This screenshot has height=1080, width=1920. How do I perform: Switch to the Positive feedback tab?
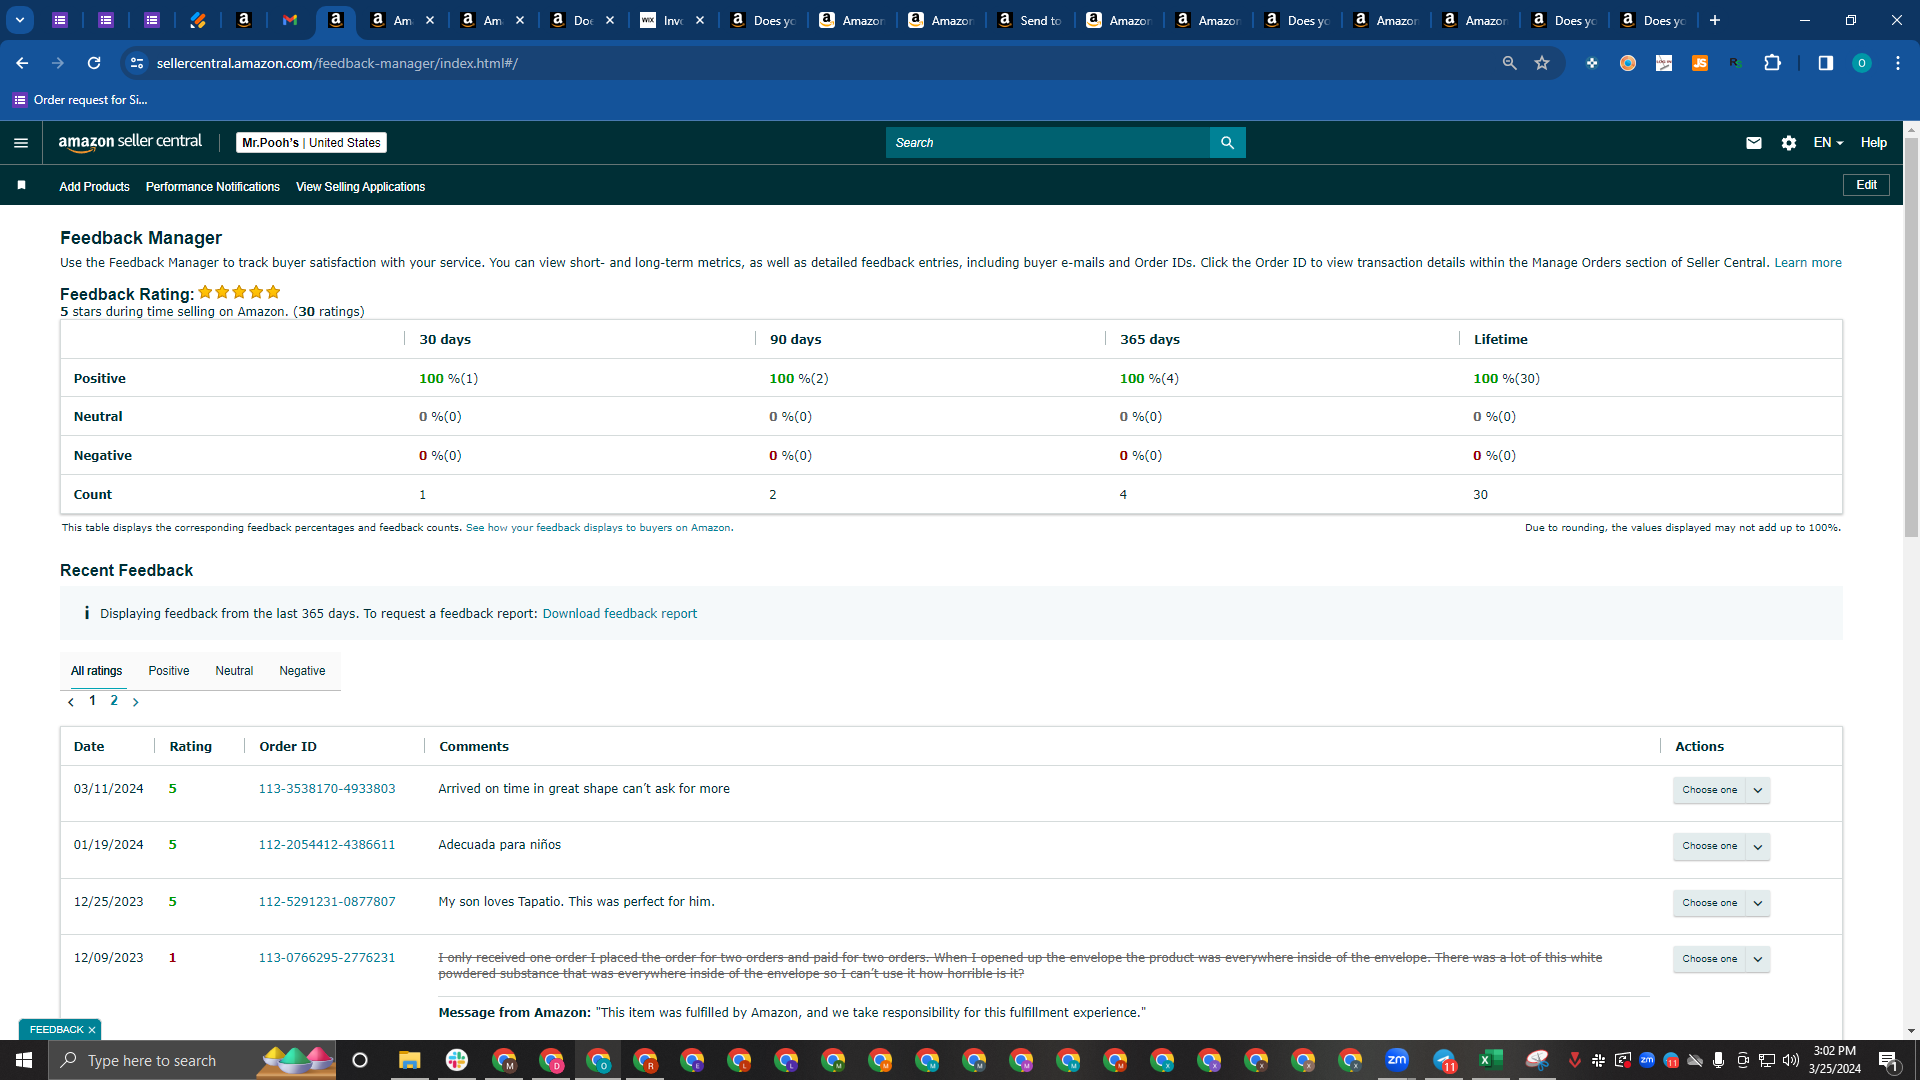tap(169, 671)
